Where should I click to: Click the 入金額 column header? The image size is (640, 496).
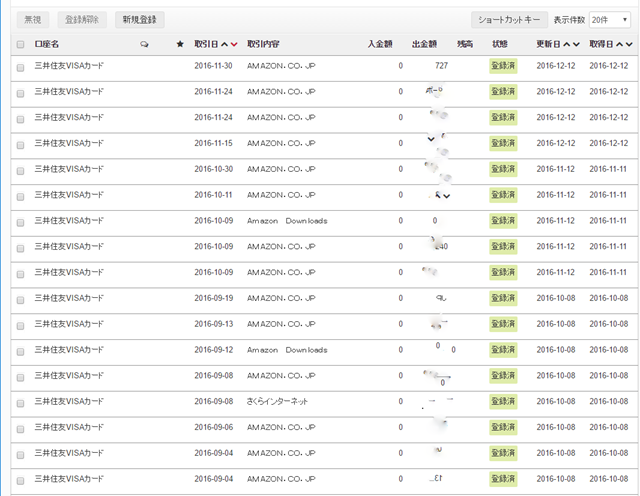380,44
